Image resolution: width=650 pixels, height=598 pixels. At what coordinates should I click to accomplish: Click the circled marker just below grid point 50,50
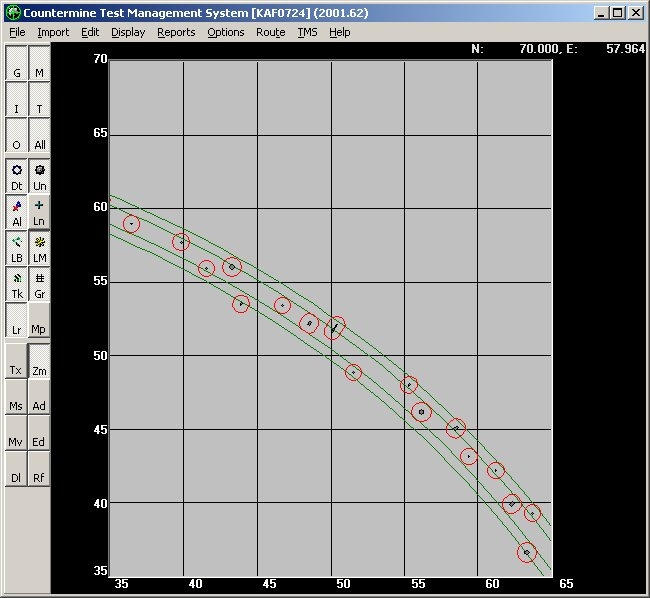point(353,373)
